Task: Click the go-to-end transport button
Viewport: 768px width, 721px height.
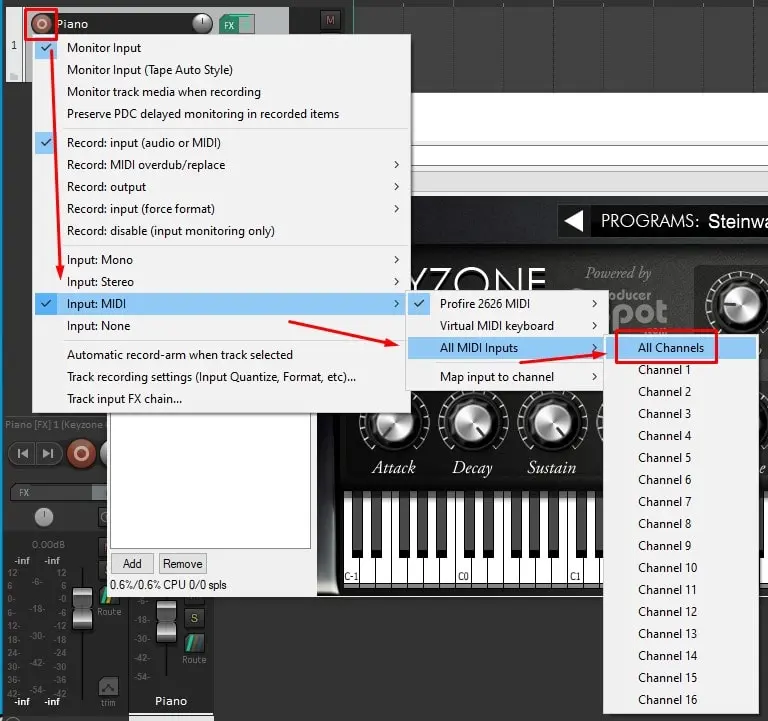Action: tap(48, 454)
